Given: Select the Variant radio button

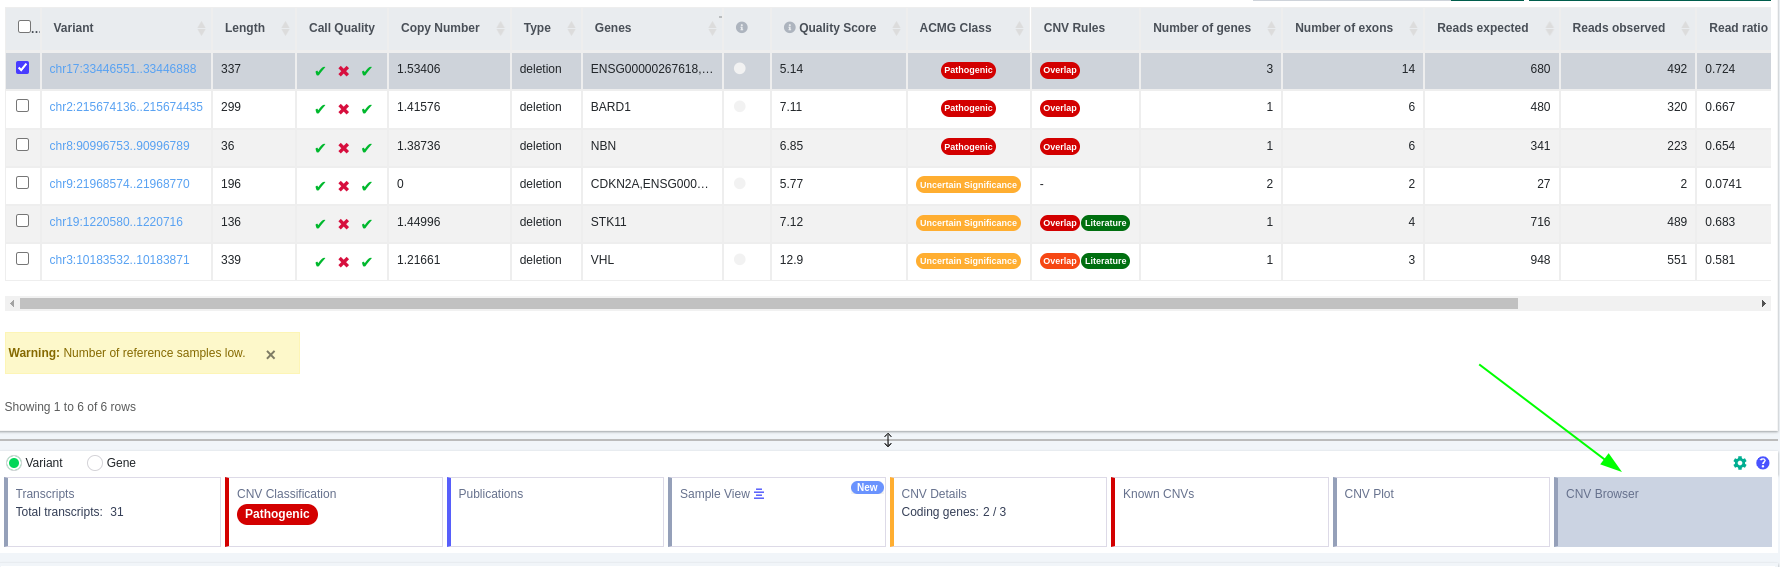Looking at the screenshot, I should coord(14,463).
